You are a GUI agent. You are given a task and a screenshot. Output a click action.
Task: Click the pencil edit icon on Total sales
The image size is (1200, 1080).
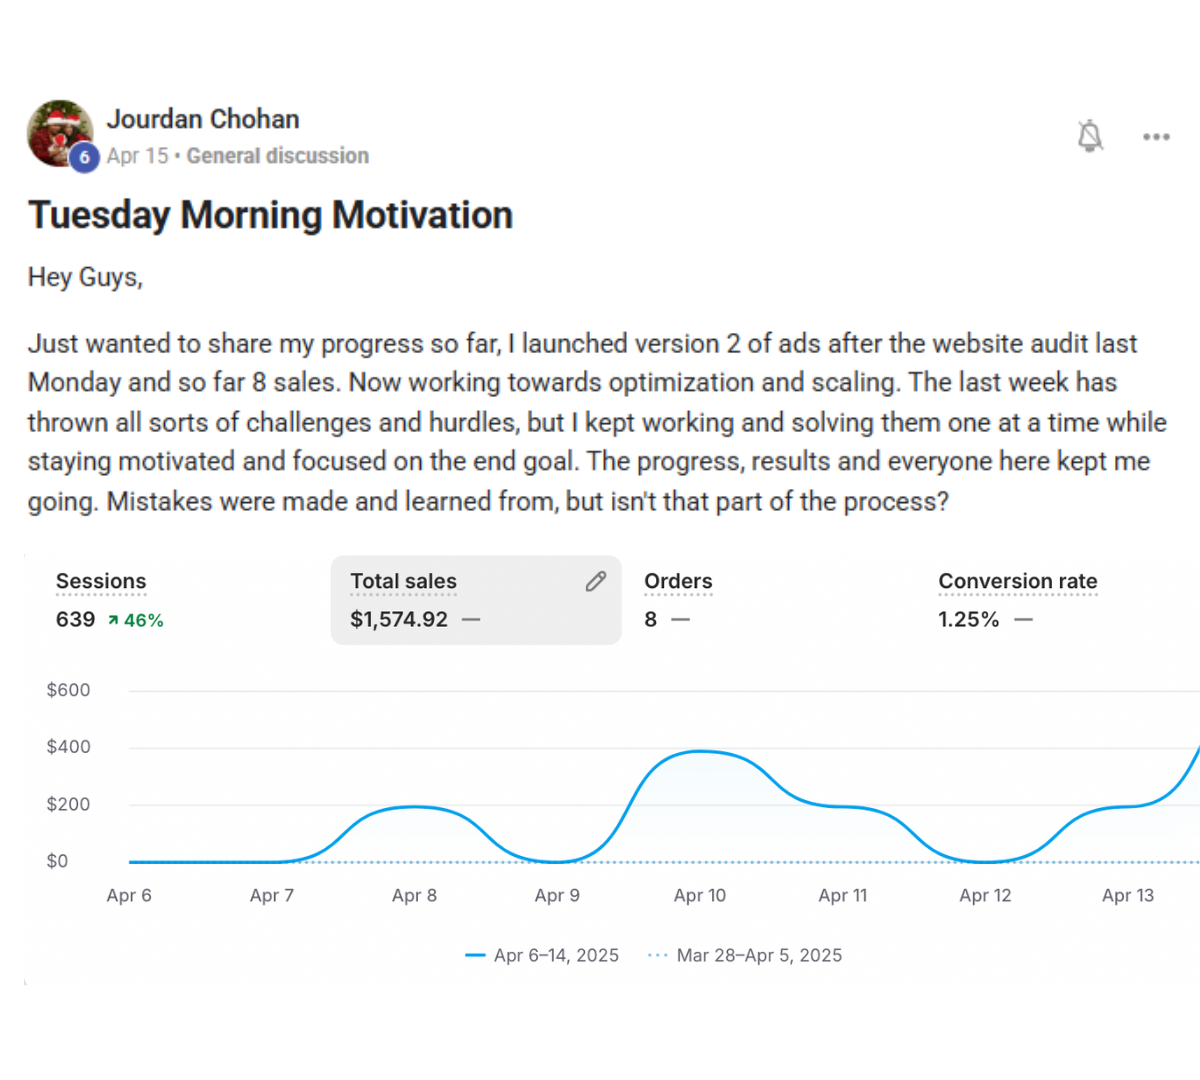tap(596, 581)
